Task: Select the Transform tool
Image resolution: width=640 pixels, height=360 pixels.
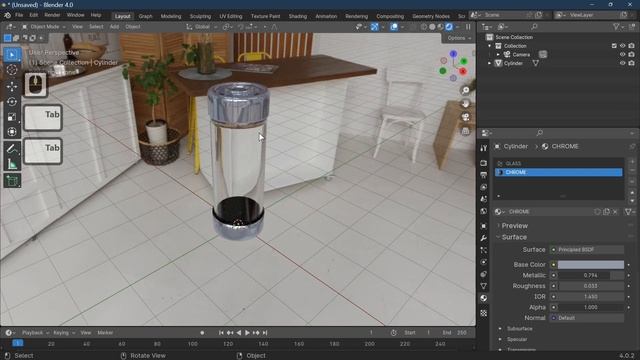Action: 12,132
